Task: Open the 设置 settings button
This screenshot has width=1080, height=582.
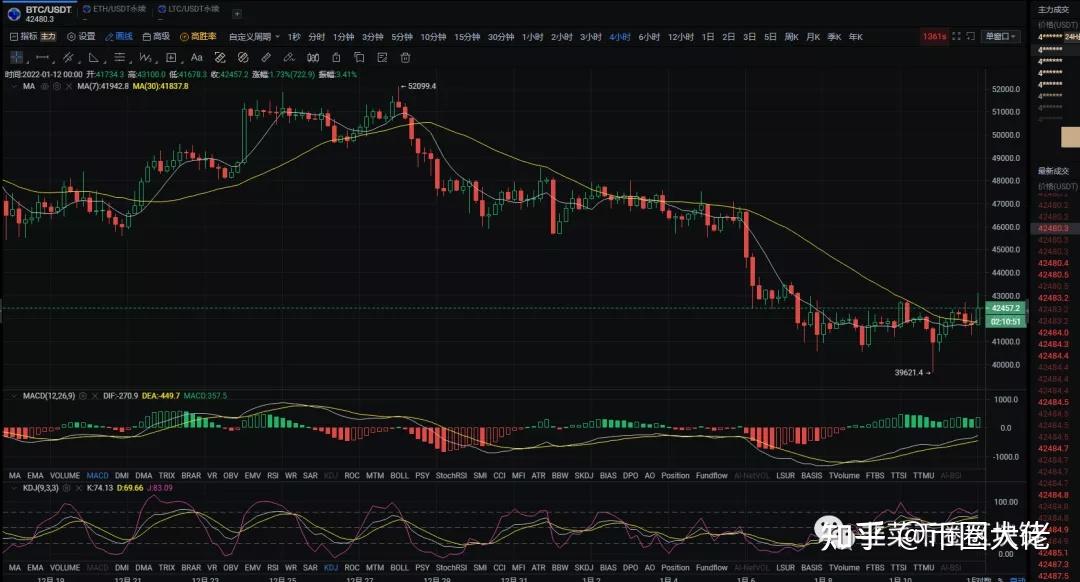Action: pos(81,37)
